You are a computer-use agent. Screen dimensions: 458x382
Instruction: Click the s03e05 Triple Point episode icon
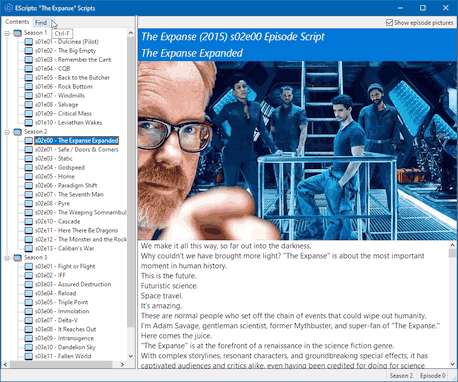click(x=29, y=302)
